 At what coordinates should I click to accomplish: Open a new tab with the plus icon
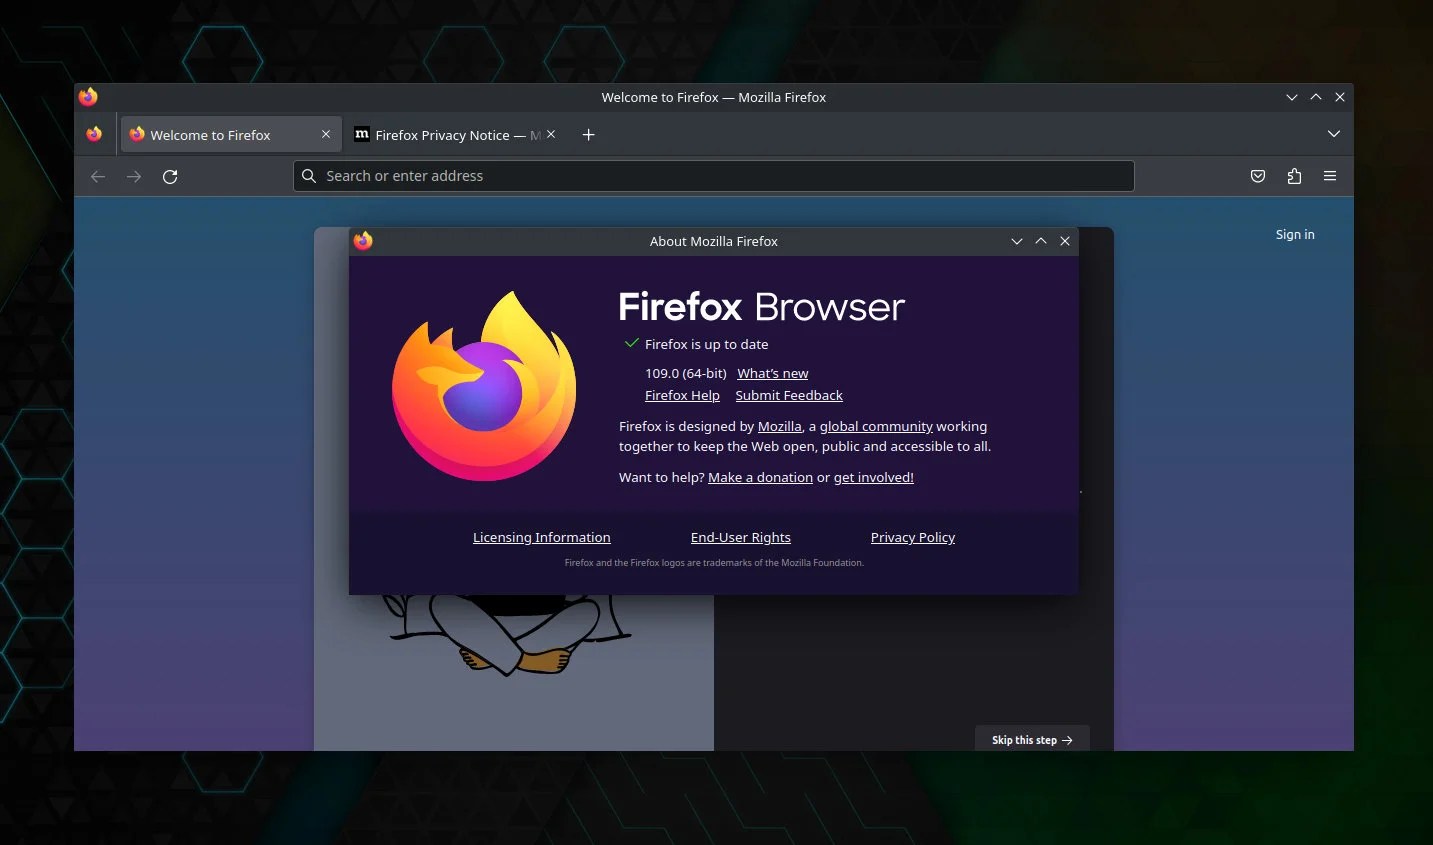(589, 134)
